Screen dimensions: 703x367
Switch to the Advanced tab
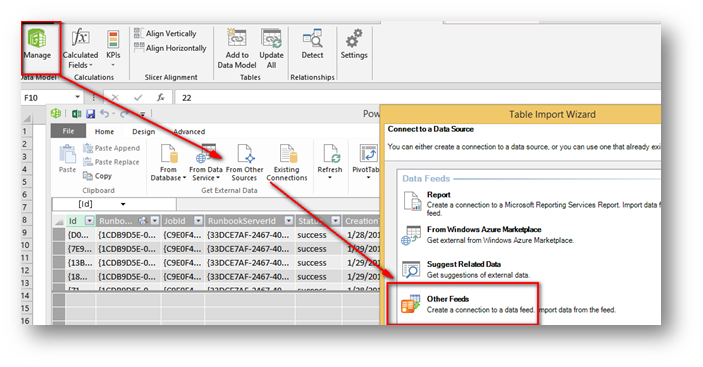pos(189,131)
